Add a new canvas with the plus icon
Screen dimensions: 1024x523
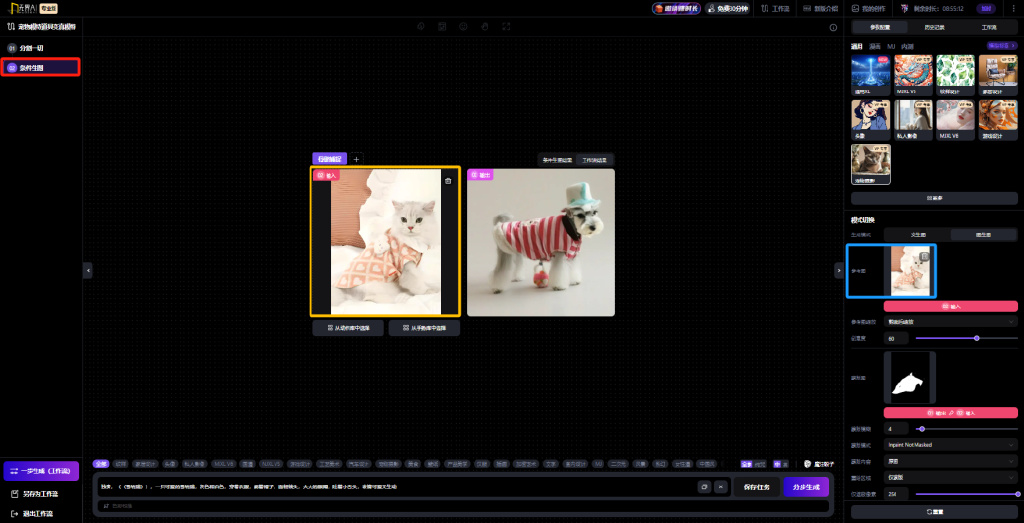pyautogui.click(x=356, y=159)
